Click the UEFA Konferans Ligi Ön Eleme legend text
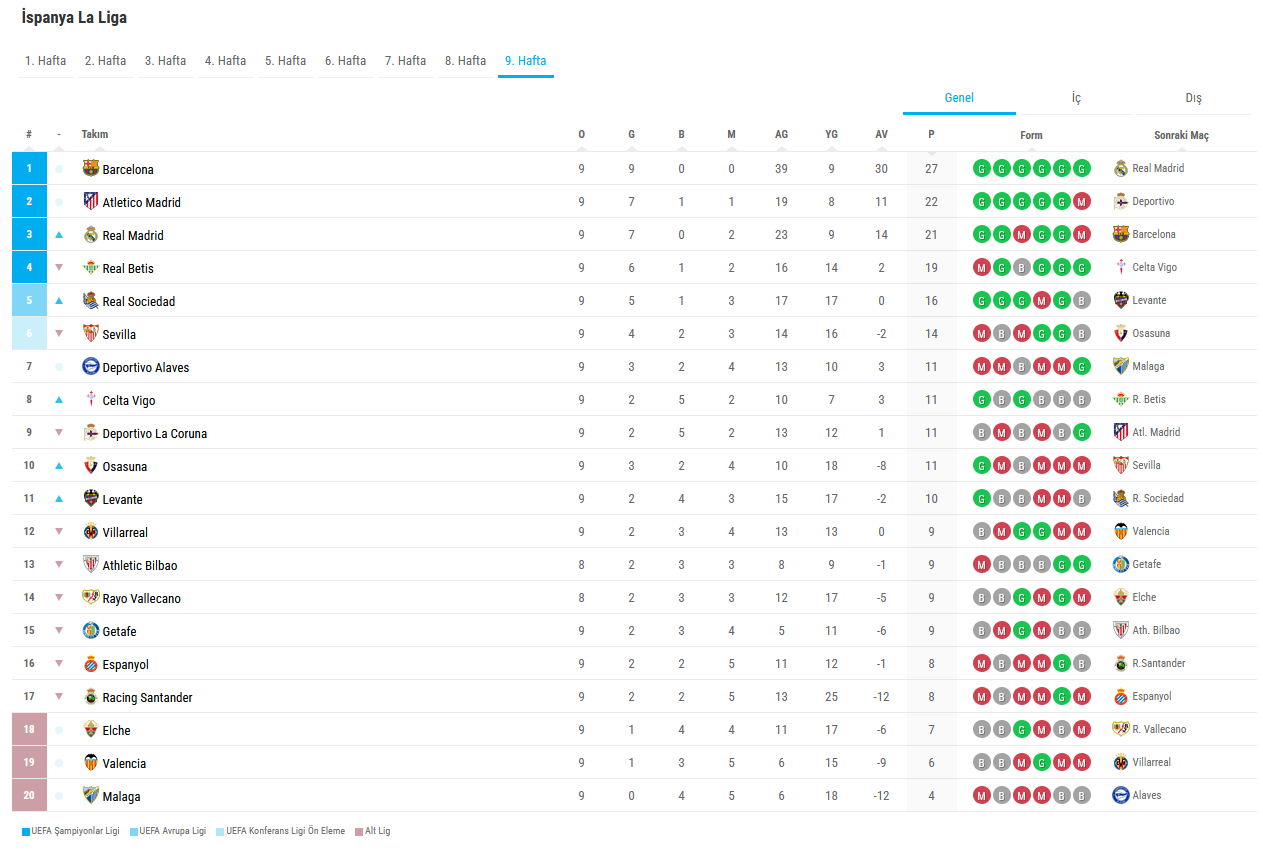Screen dimensions: 1263x852 pos(286,831)
